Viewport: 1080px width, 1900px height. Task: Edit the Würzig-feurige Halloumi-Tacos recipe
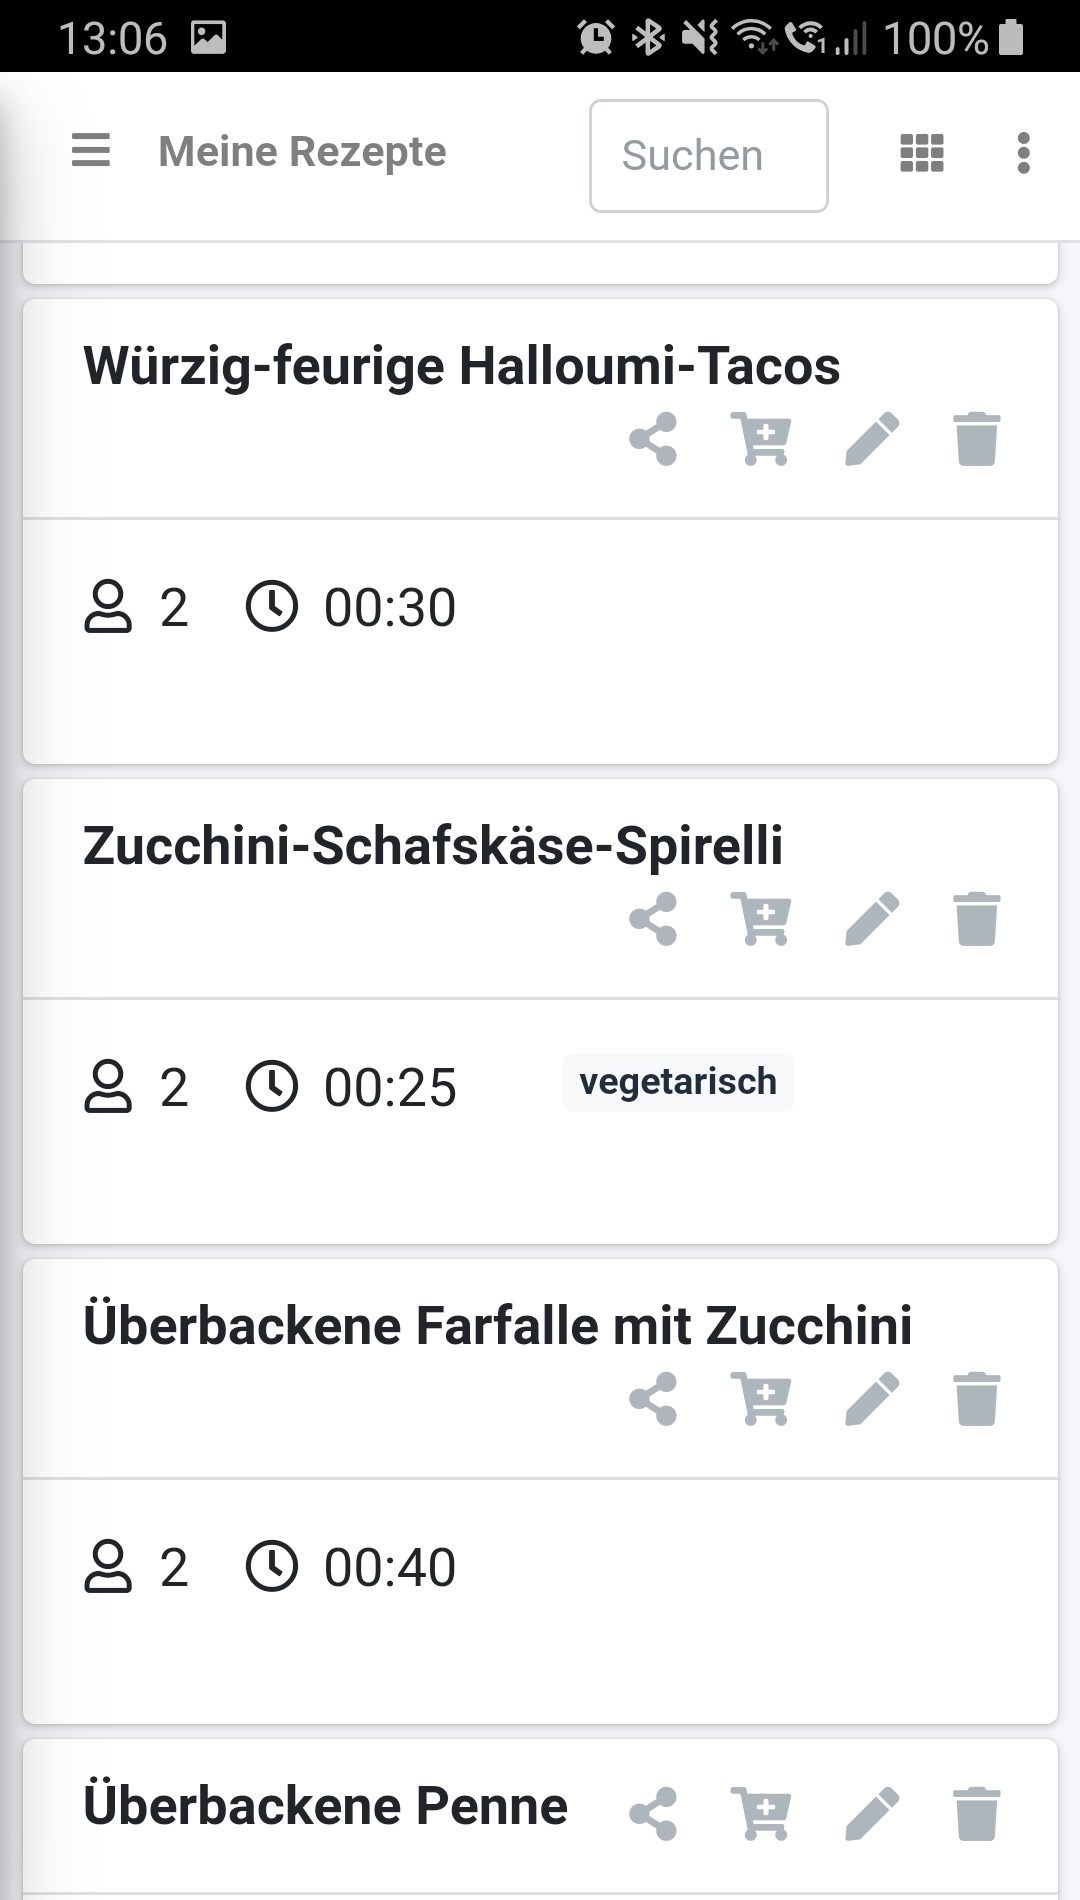click(872, 439)
